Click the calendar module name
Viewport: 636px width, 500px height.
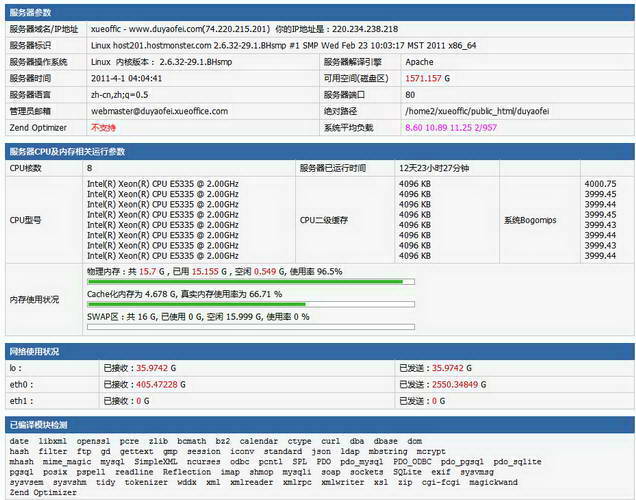coord(258,441)
